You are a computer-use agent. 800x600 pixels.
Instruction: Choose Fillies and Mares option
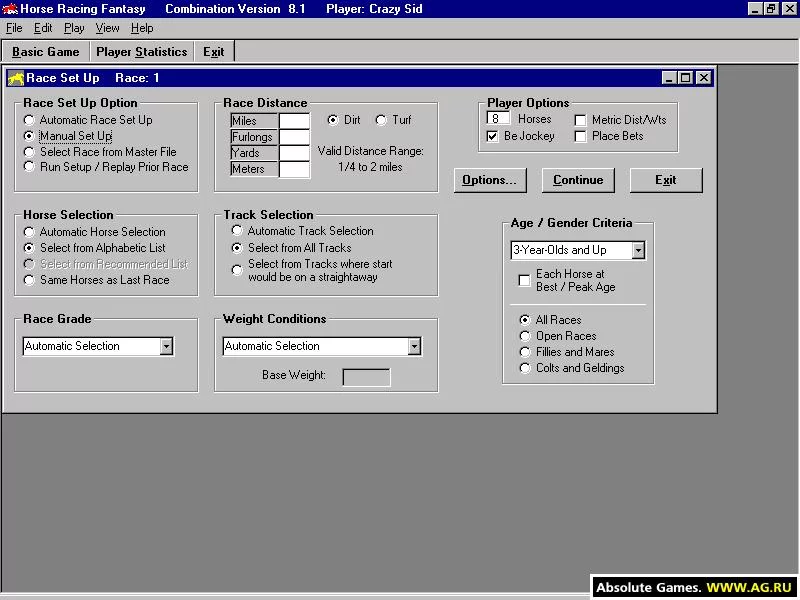[x=524, y=352]
